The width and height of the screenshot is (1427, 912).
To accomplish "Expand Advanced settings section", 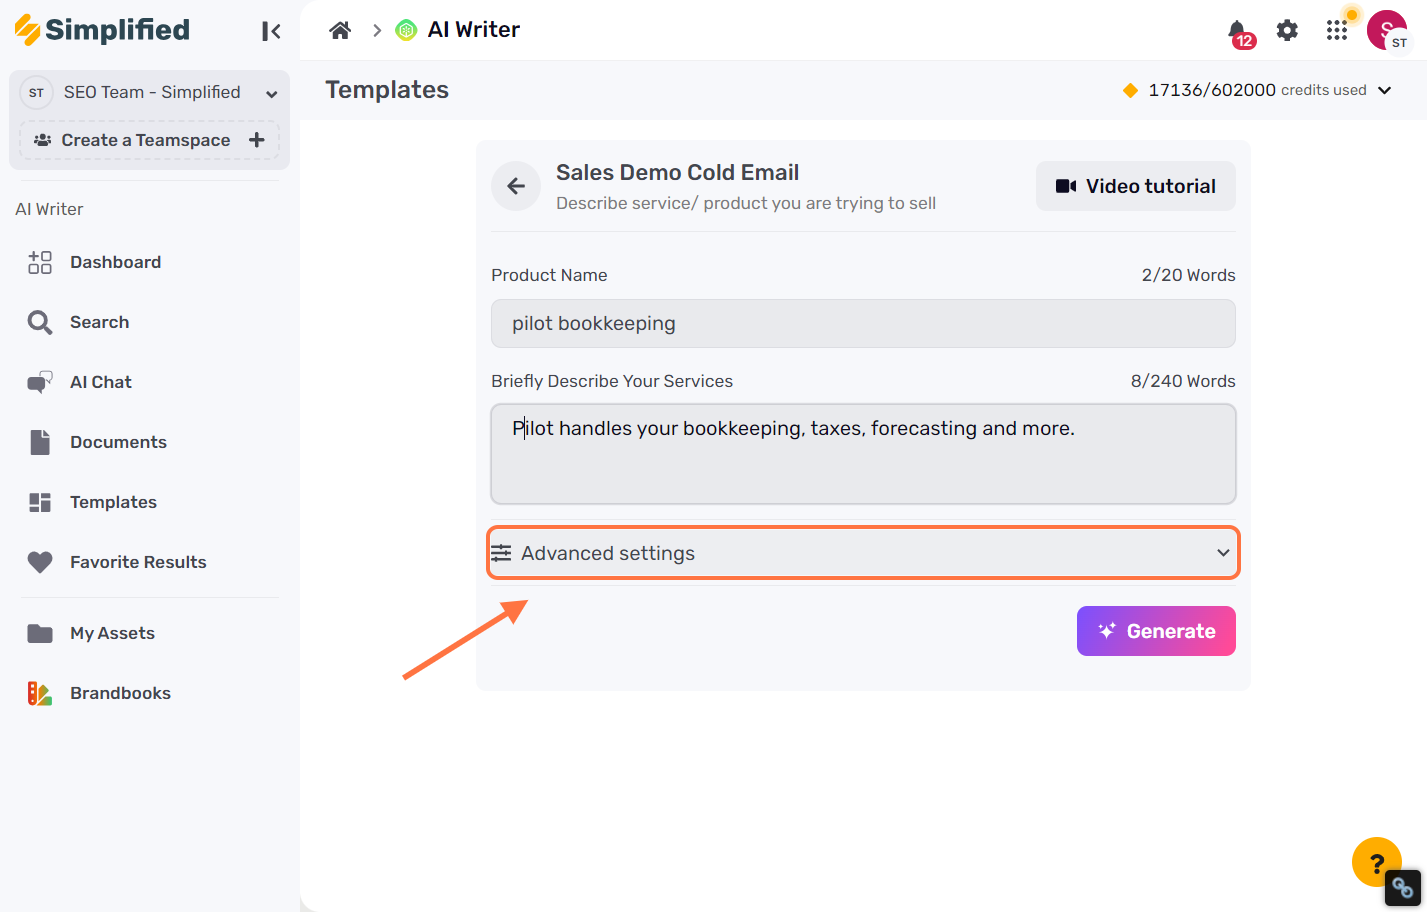I will [863, 553].
